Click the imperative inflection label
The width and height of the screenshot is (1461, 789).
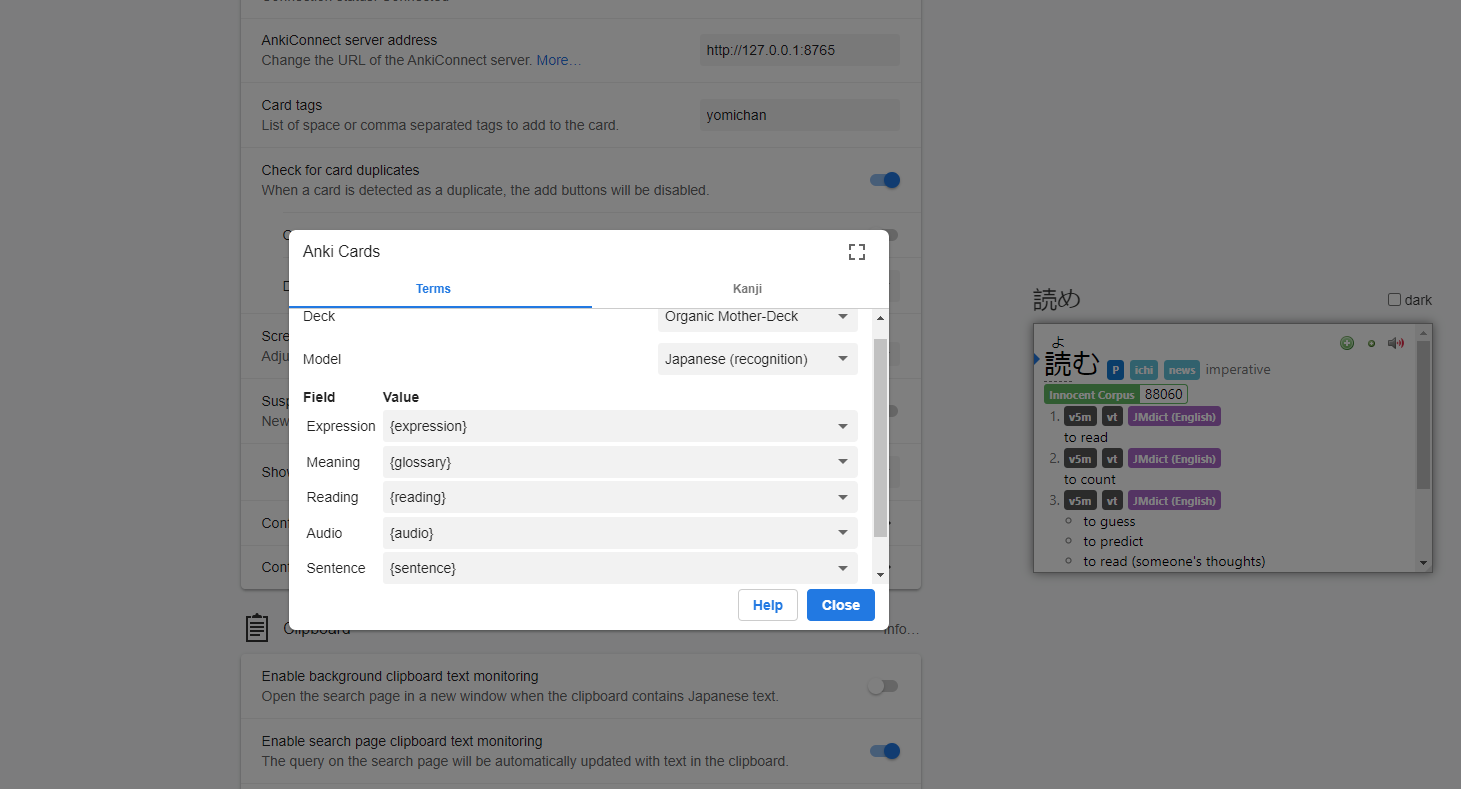[1238, 370]
